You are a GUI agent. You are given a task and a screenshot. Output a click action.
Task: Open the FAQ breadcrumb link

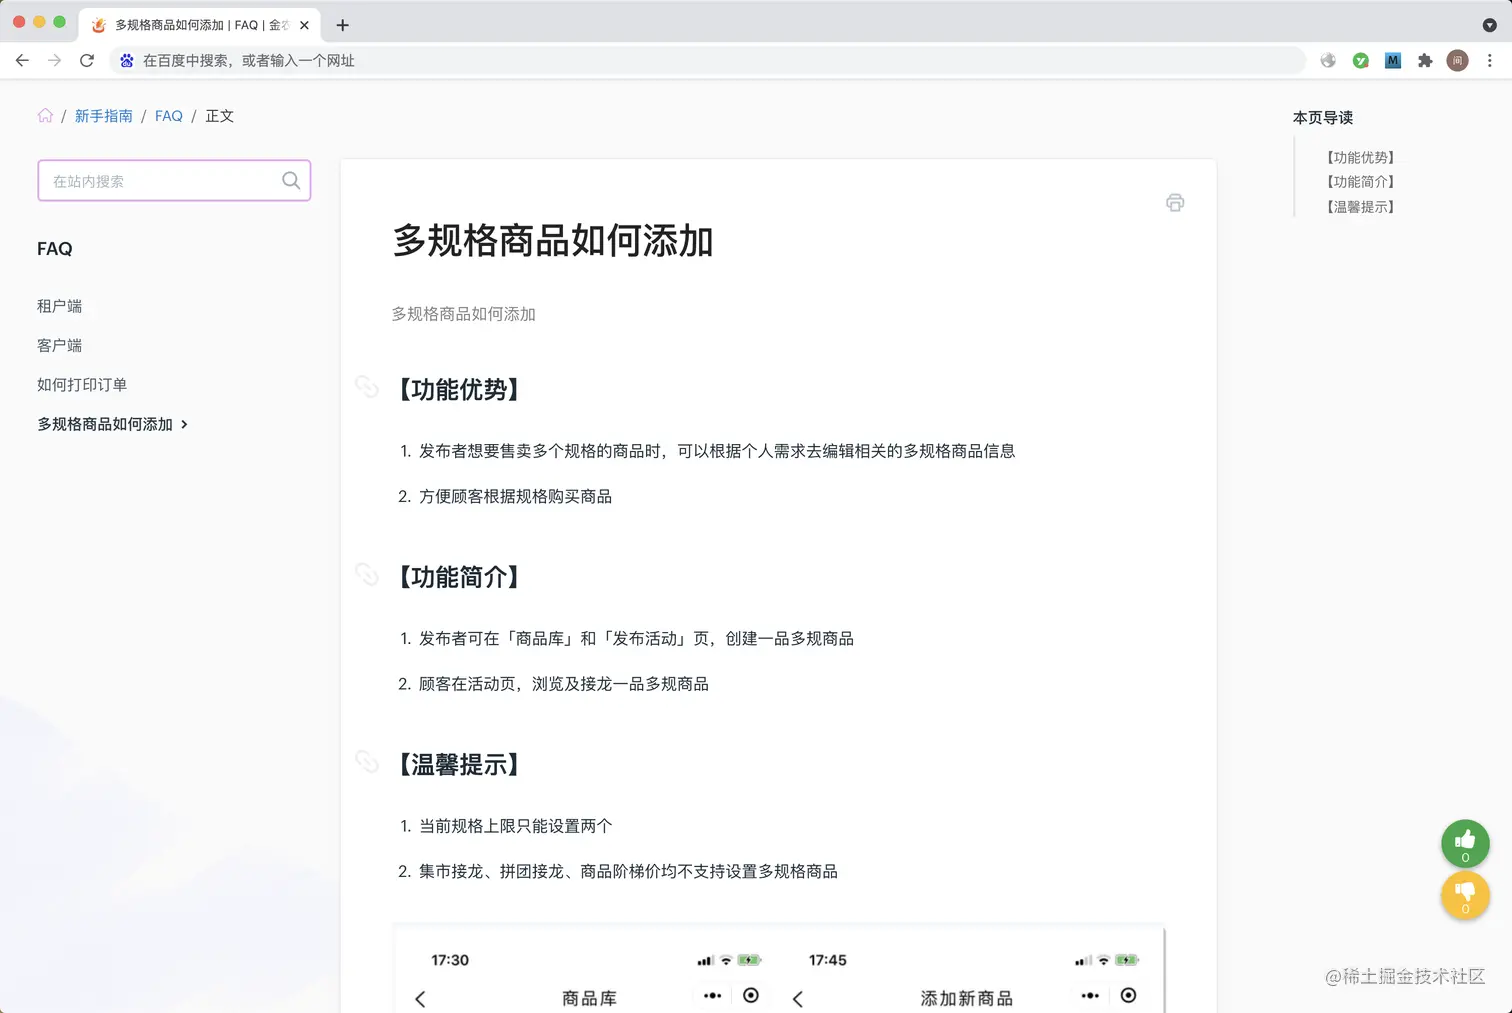[169, 116]
